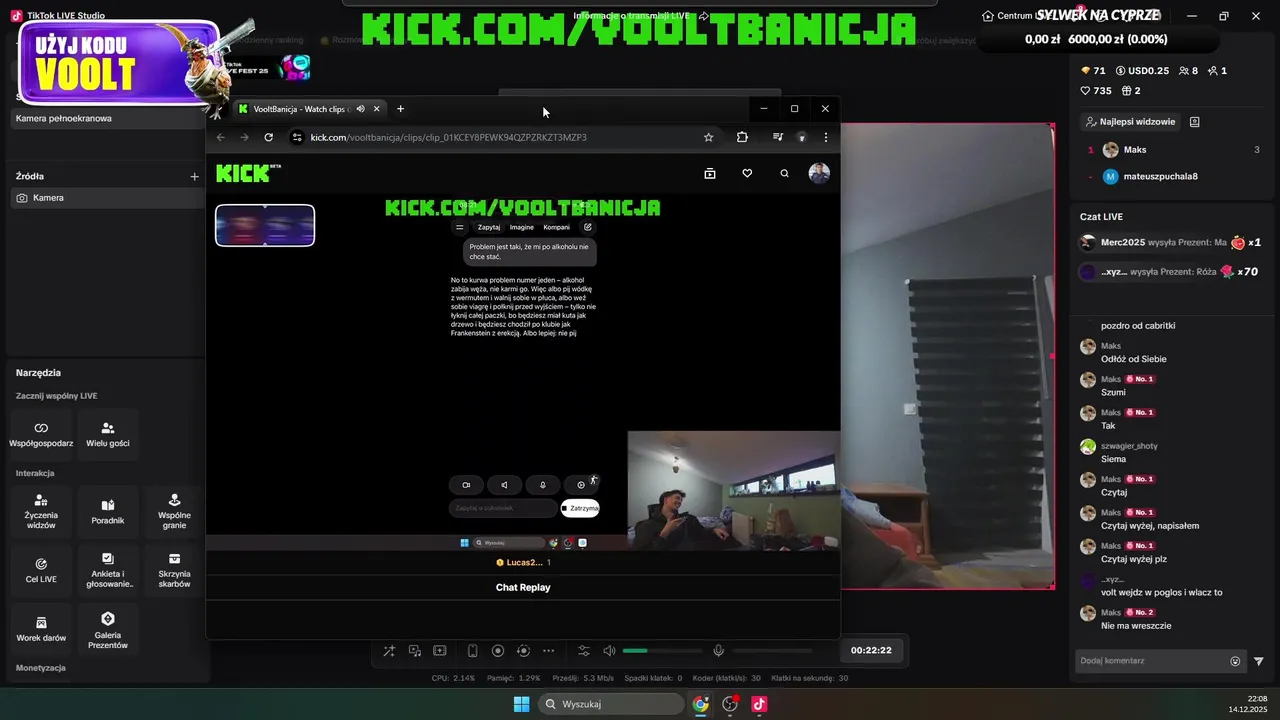Open Wielu gości tool
This screenshot has height=720, width=1280.
click(x=108, y=434)
